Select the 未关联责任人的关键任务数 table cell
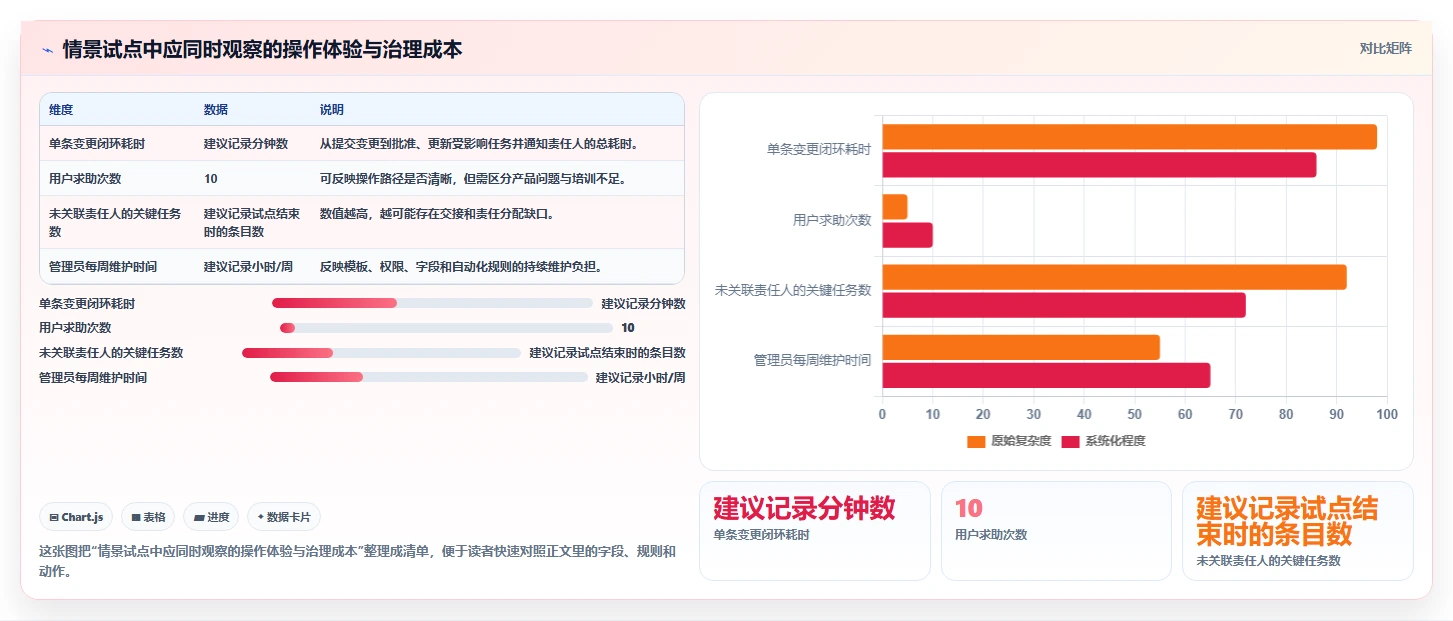 point(115,222)
